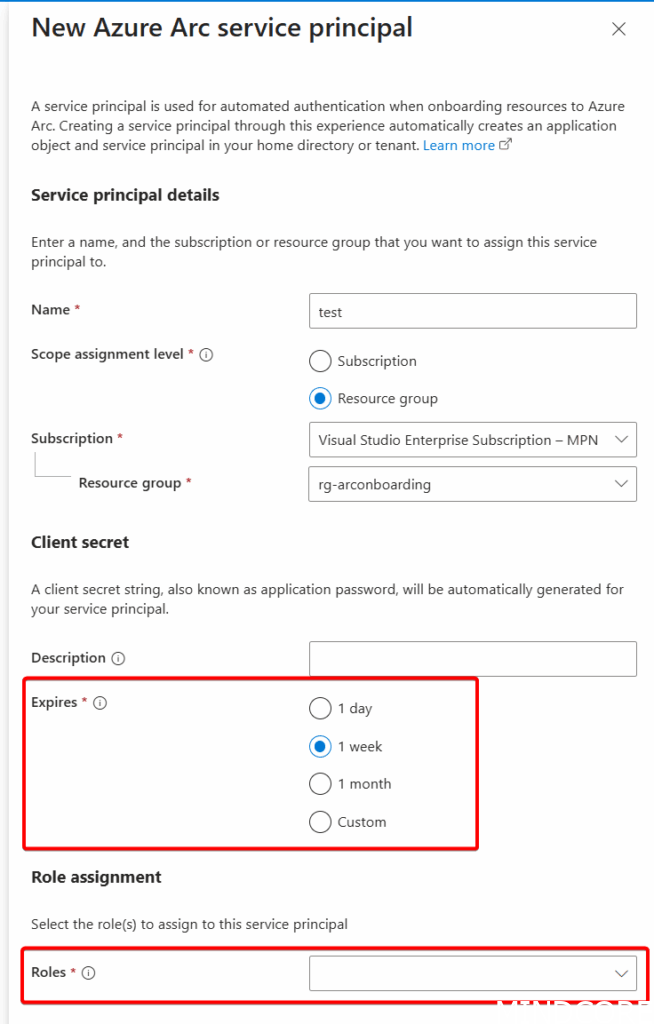Click the empty Description field
This screenshot has width=654, height=1024.
point(472,658)
